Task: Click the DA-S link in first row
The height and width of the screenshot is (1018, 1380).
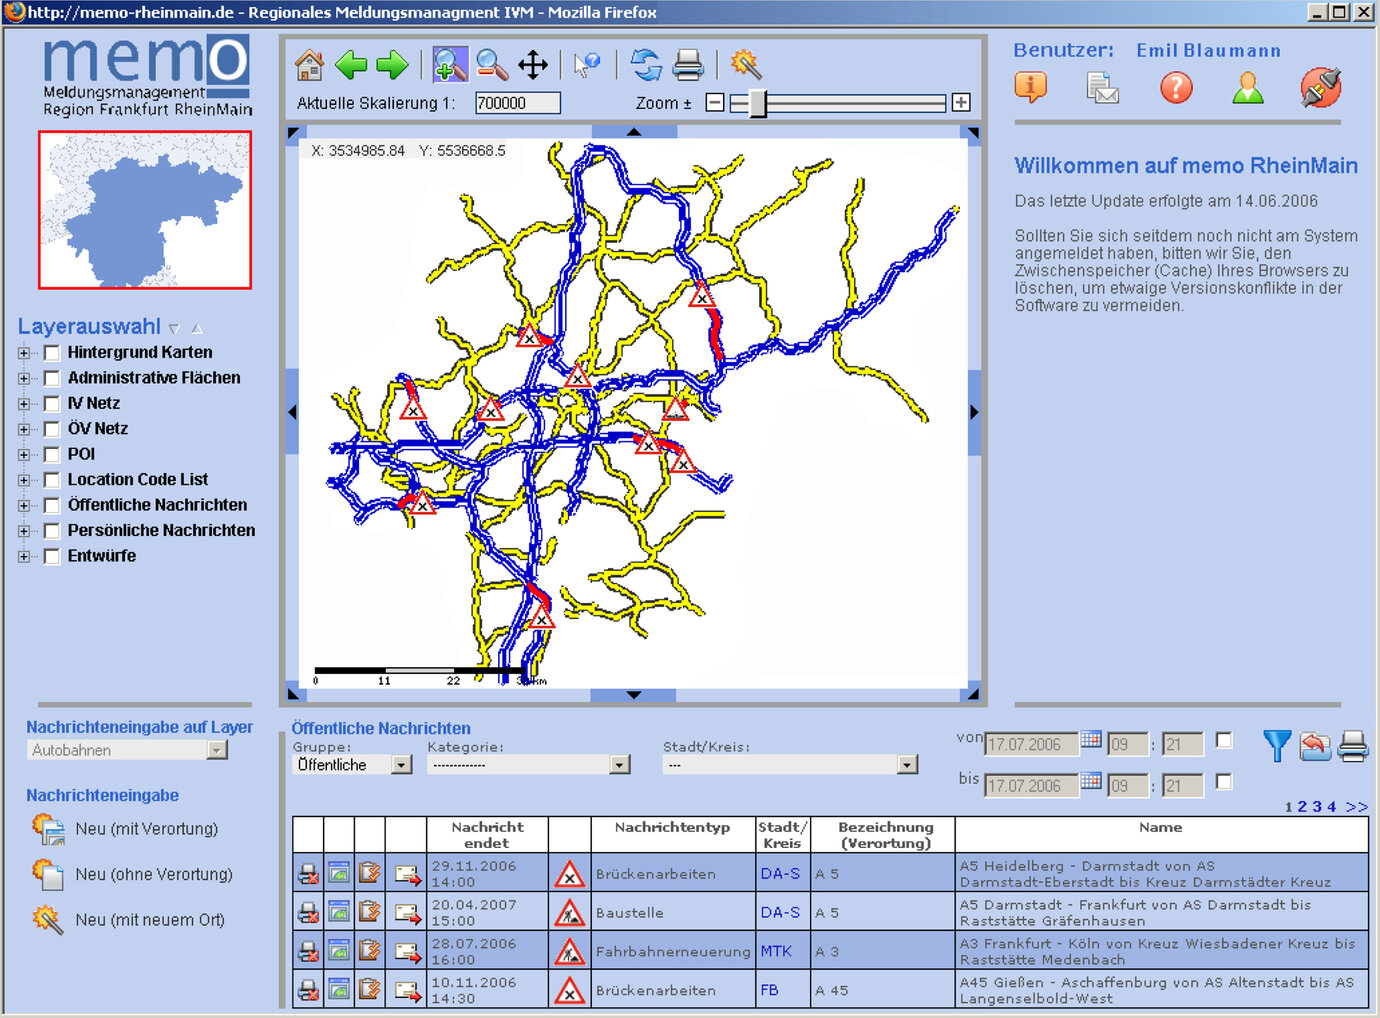Action: (x=779, y=874)
